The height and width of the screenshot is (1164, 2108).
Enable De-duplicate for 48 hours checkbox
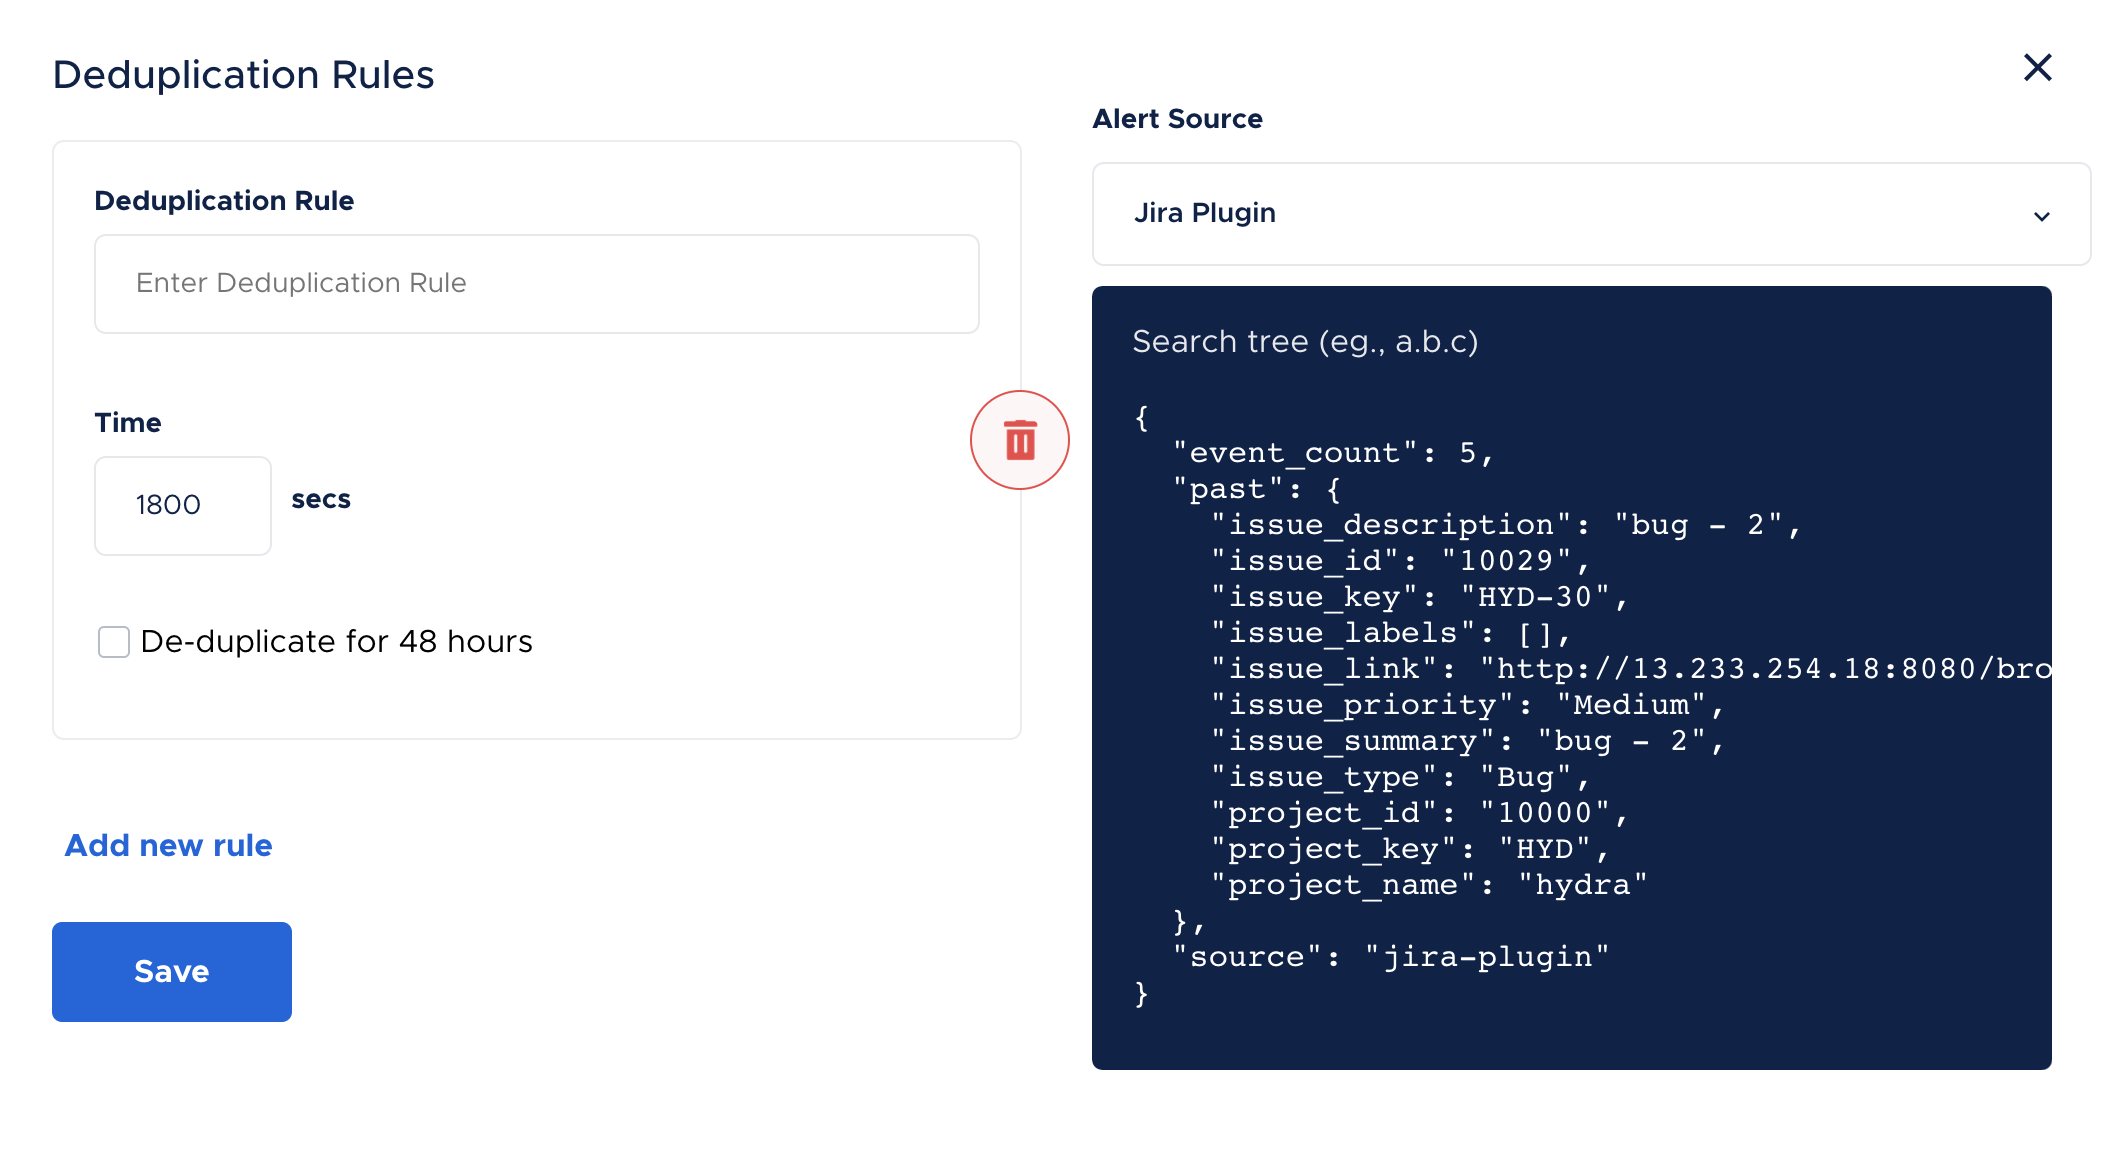click(x=114, y=642)
